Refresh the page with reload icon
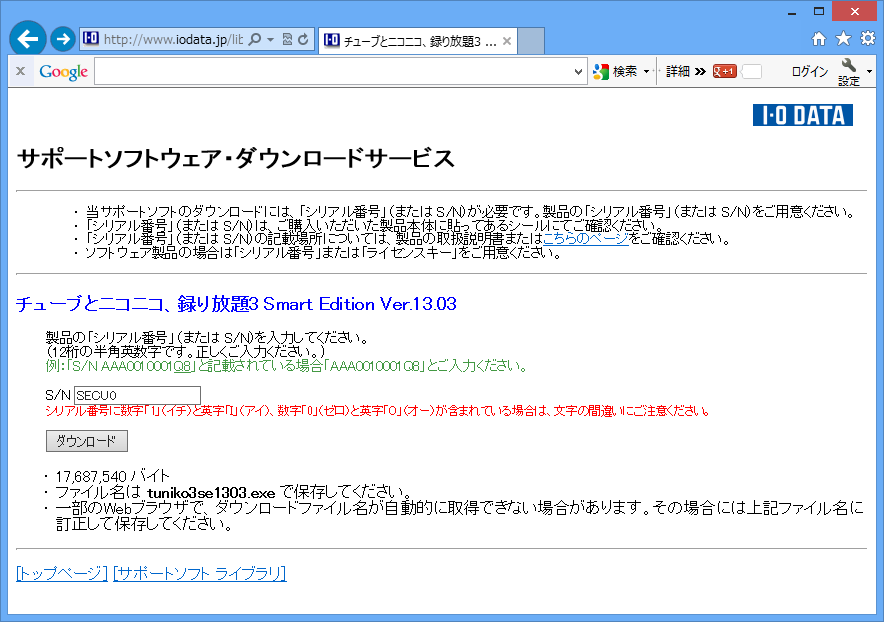Viewport: 884px width, 622px height. [x=303, y=39]
